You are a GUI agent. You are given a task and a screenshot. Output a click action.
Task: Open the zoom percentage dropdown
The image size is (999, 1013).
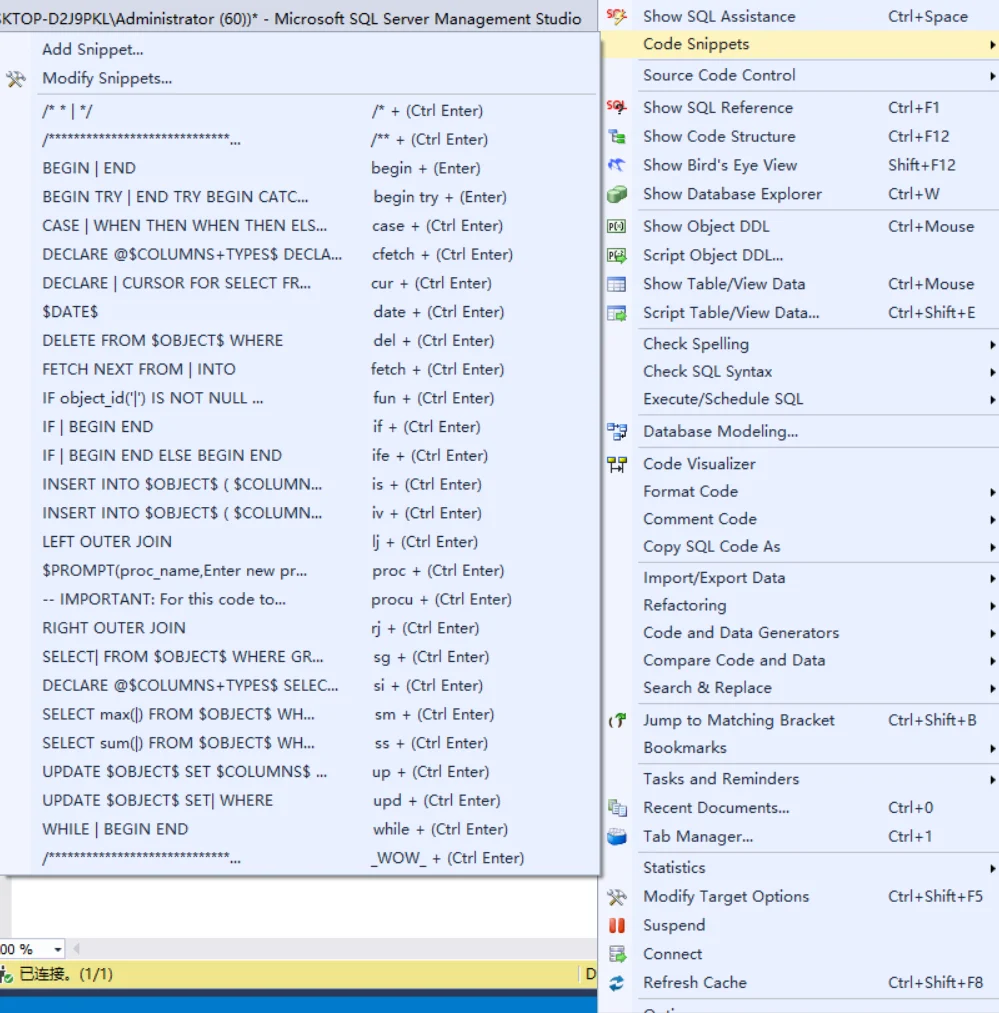pos(58,949)
